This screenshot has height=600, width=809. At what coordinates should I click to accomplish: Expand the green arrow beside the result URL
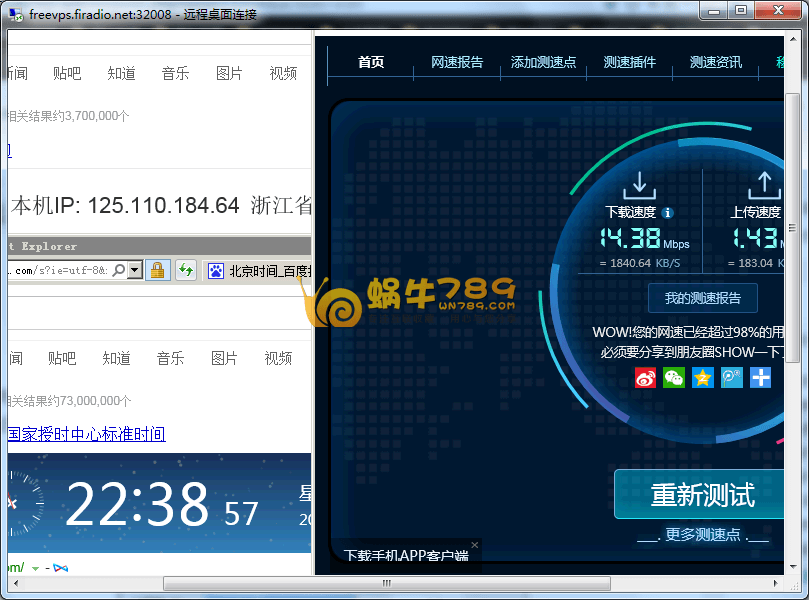pos(36,568)
